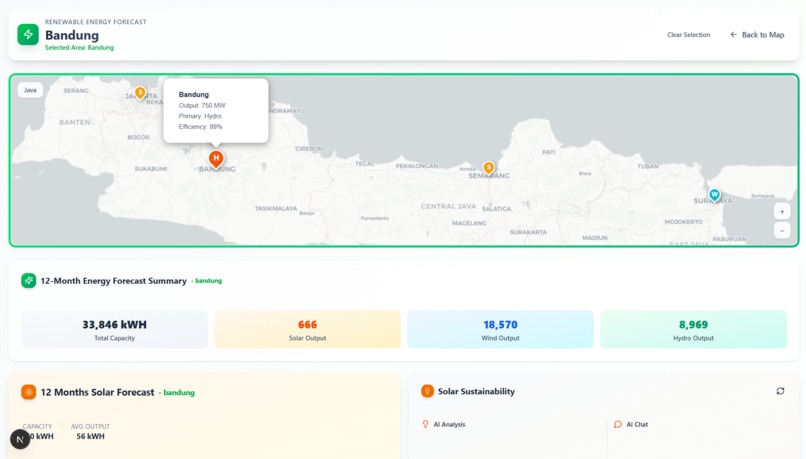This screenshot has height=459, width=806.
Task: Click the TASIKMALAYA map label
Action: (276, 208)
